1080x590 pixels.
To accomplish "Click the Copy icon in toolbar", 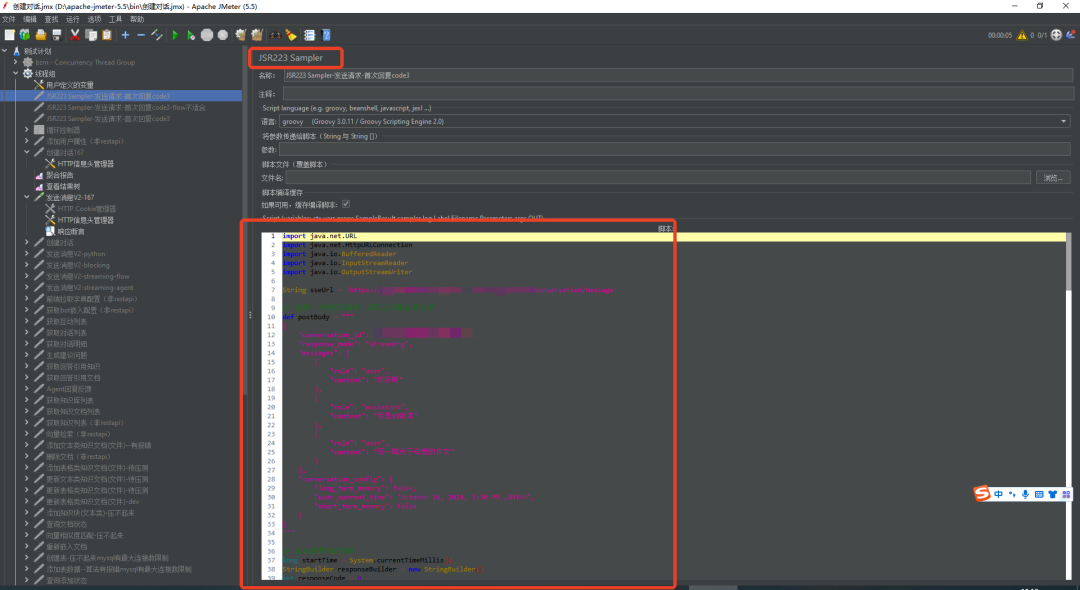I will [91, 35].
